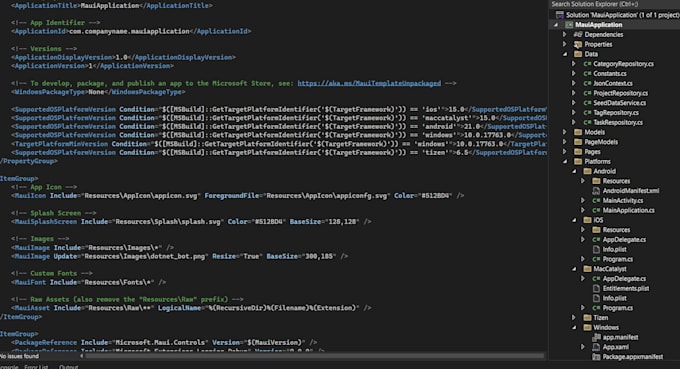Click the Models folder icon
680x369 pixels.
578,132
